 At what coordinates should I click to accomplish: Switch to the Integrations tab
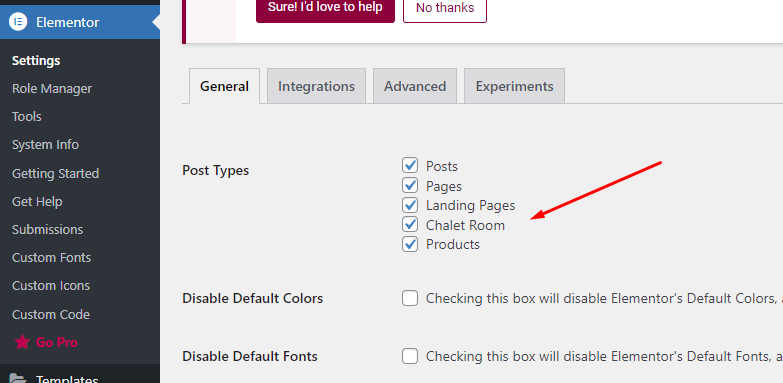[x=317, y=86]
